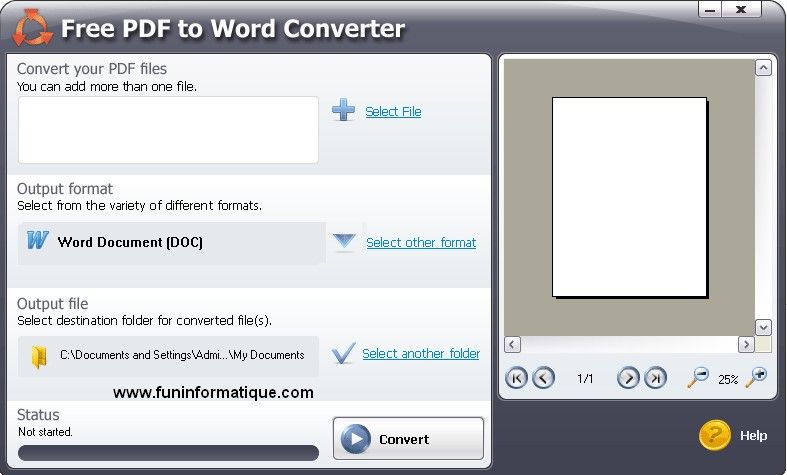787x475 pixels.
Task: Click the Not started status text
Action: [x=45, y=432]
